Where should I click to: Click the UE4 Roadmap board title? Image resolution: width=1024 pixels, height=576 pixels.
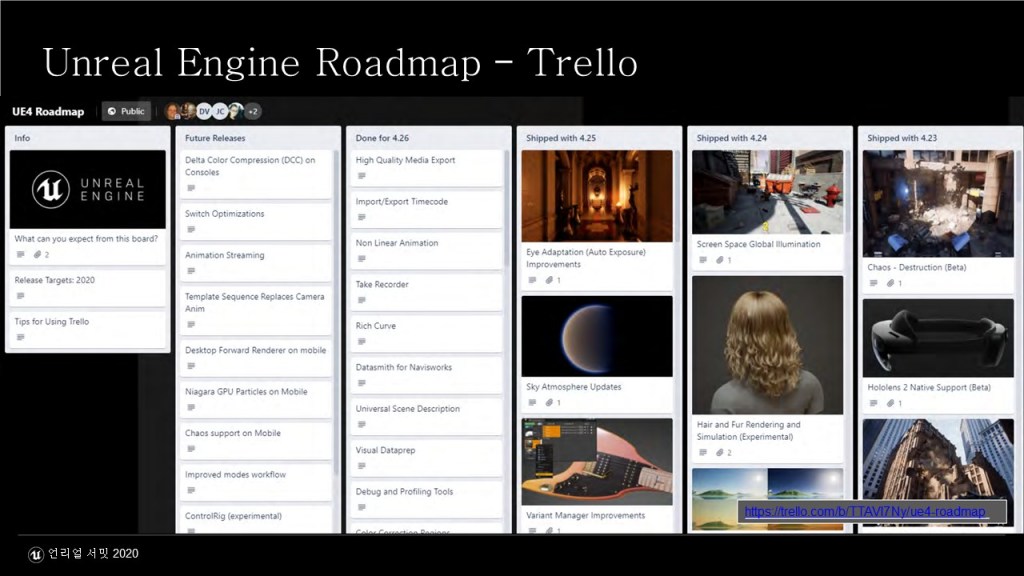[48, 111]
